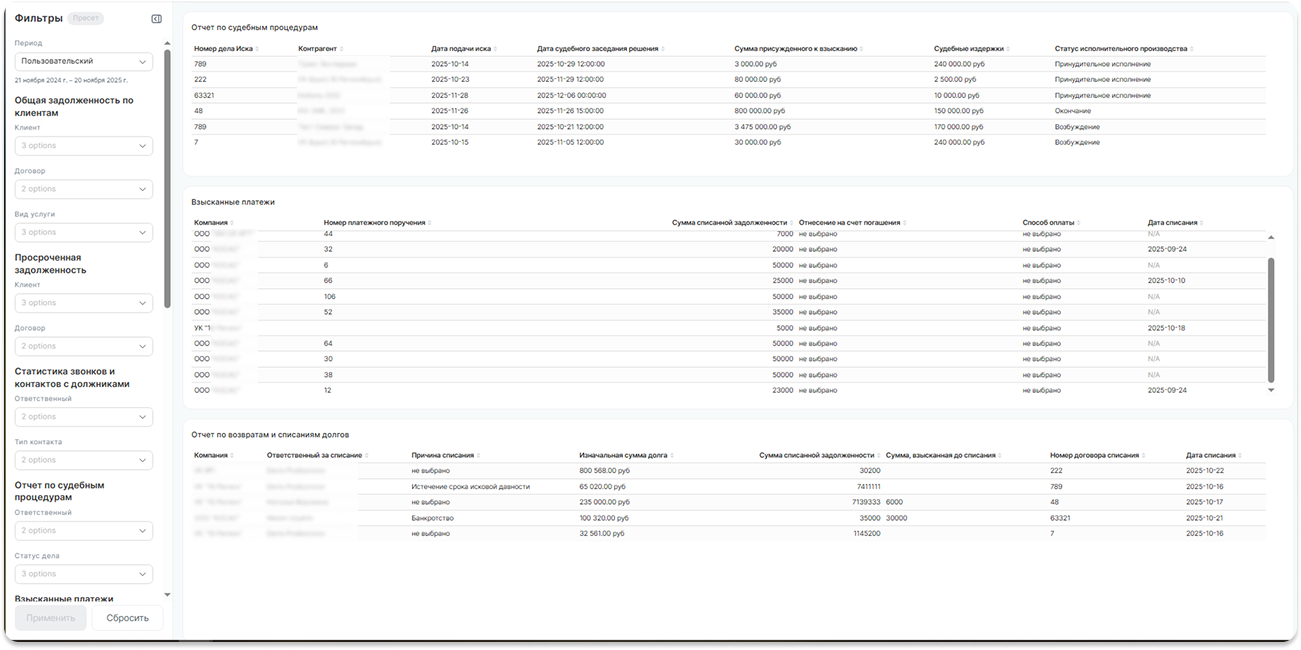Expand Клиент dropdown under Общая задолженность
This screenshot has width=1301, height=650.
[83, 146]
